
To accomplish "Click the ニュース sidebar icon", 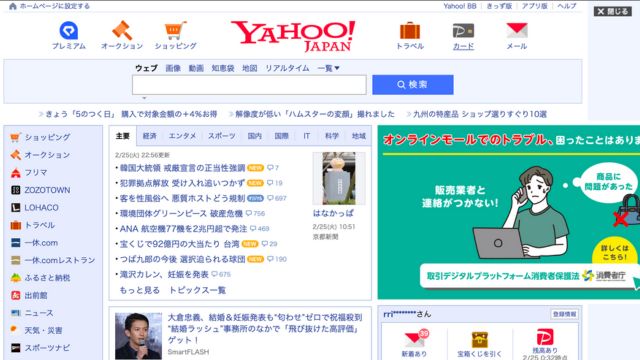I will [x=16, y=313].
